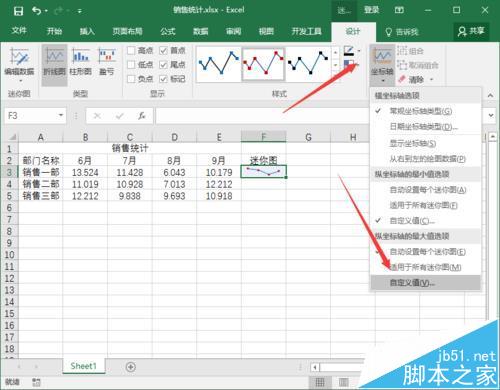Enable the 高点 checkbox
This screenshot has height=390, width=500.
(131, 50)
